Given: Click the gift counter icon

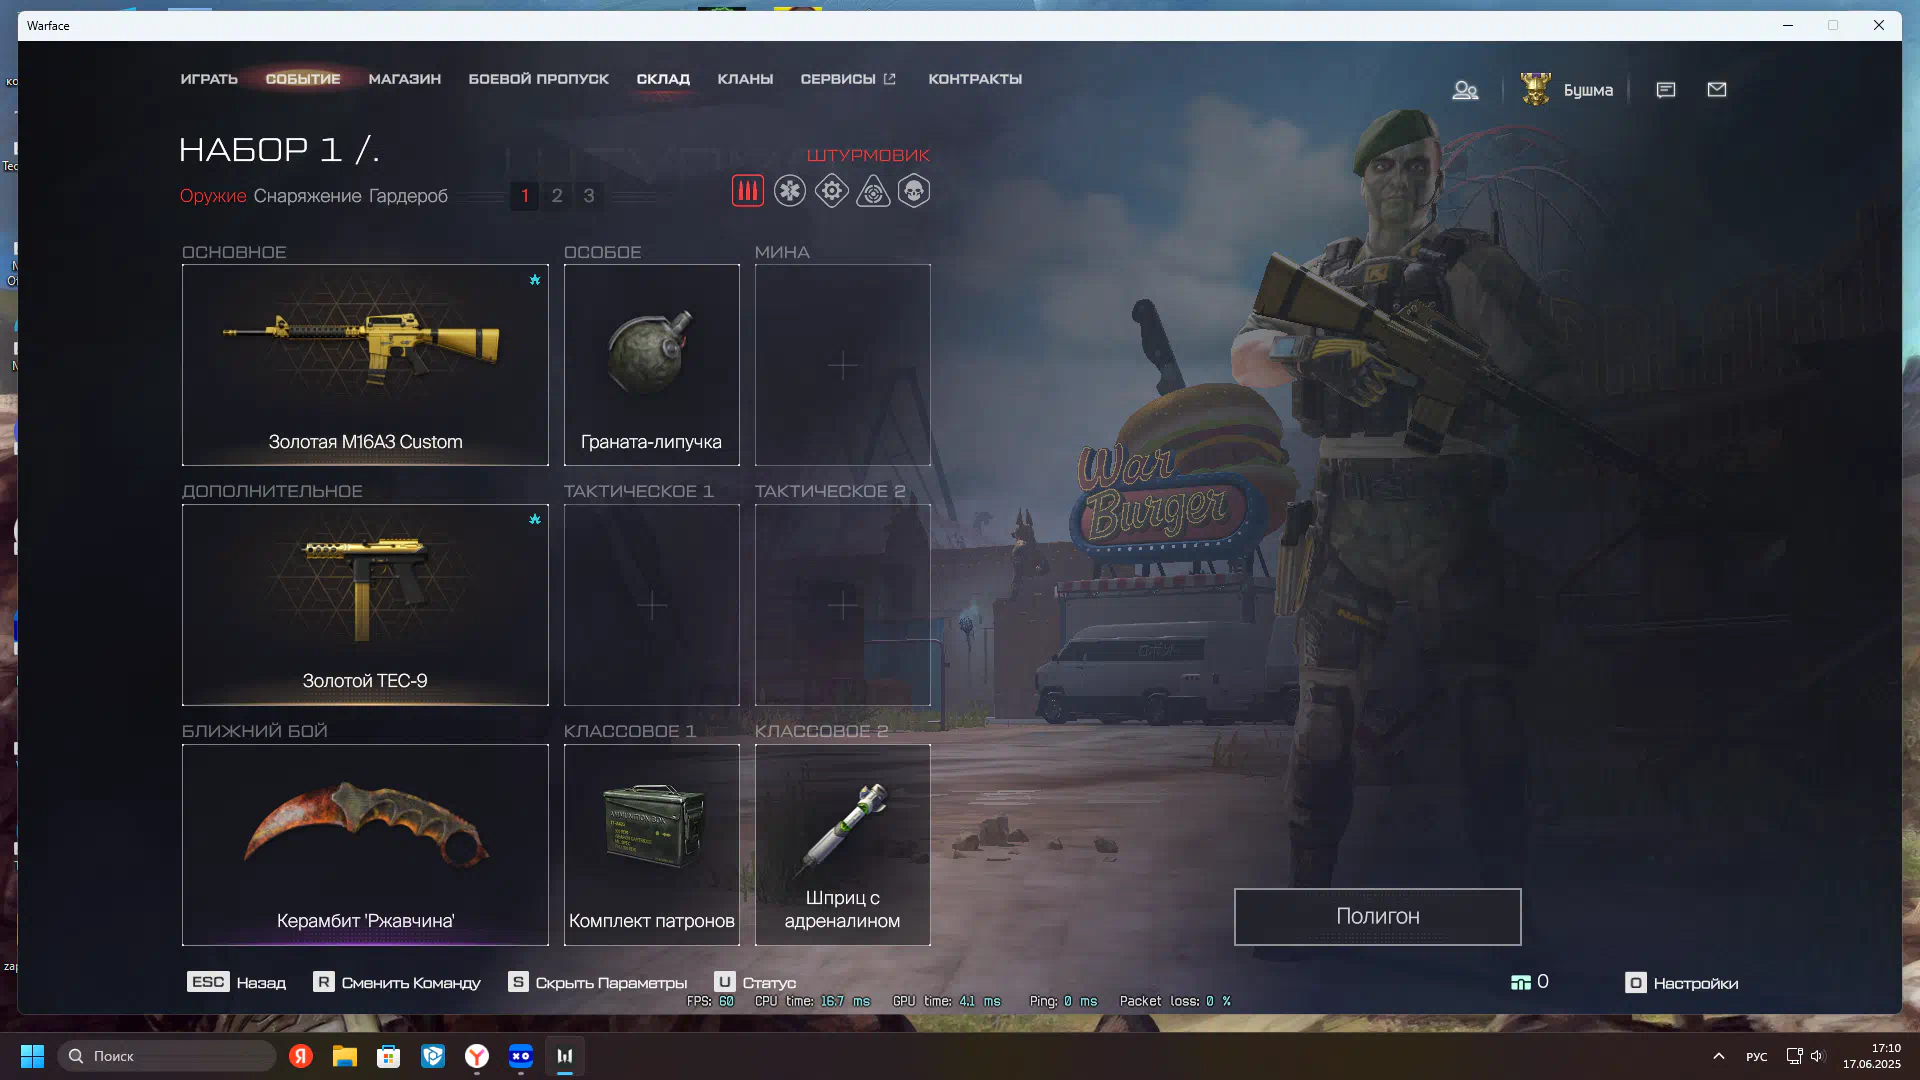Looking at the screenshot, I should 1520,983.
